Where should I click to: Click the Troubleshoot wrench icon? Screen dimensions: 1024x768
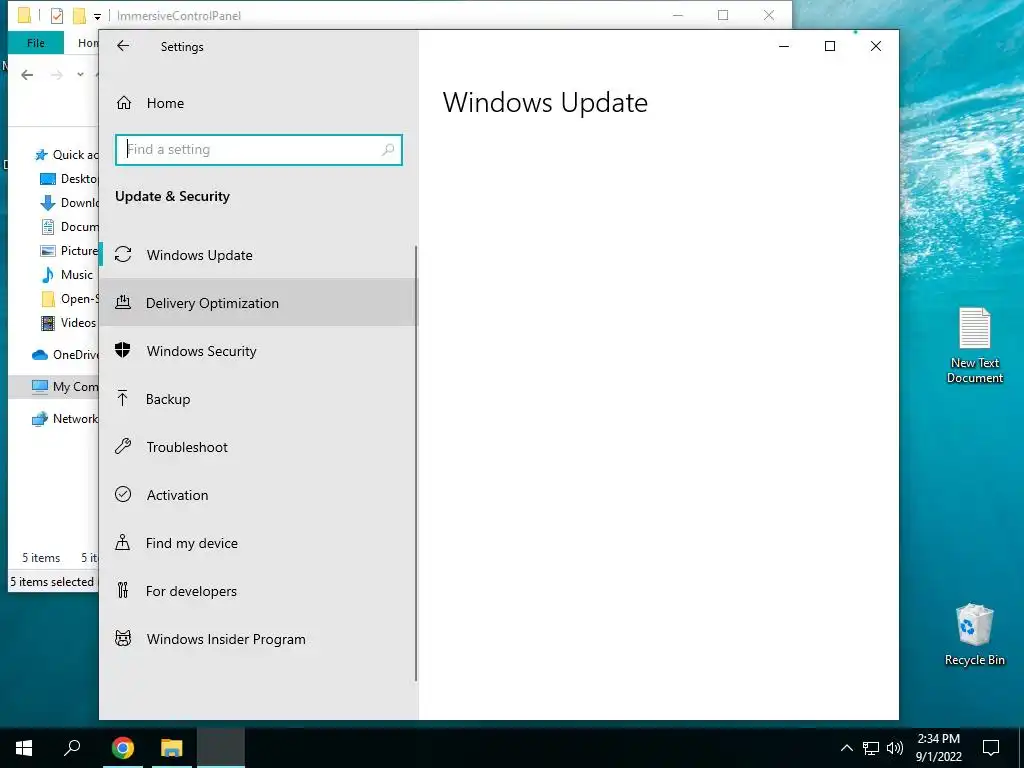(x=123, y=447)
